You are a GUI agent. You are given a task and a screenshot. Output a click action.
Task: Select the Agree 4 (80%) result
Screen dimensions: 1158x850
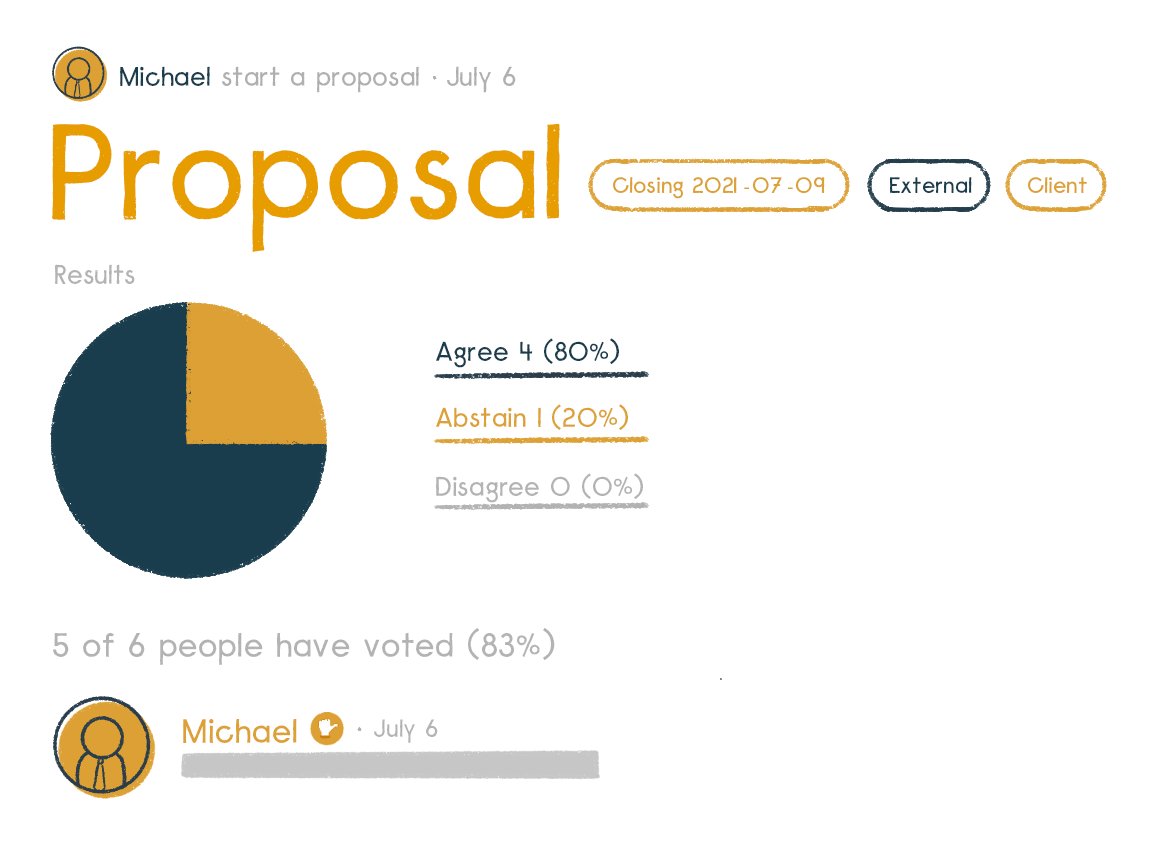[x=528, y=353]
